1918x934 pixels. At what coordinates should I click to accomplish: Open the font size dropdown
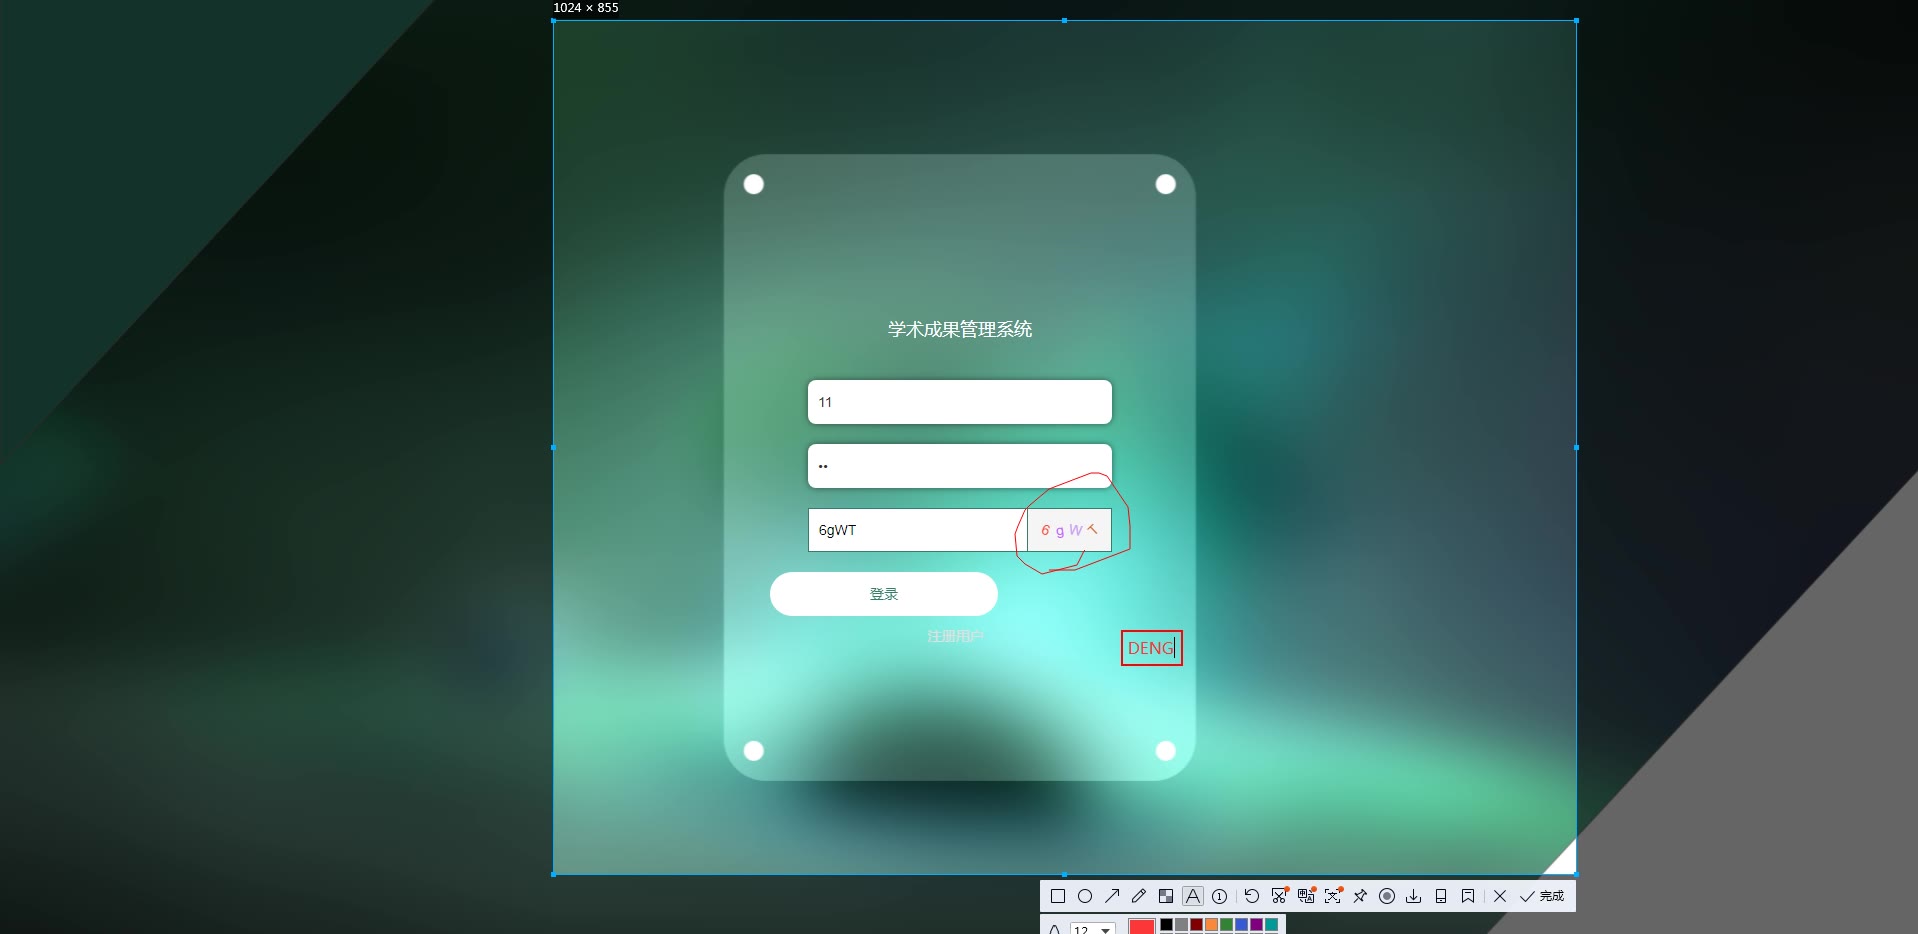tap(1105, 929)
